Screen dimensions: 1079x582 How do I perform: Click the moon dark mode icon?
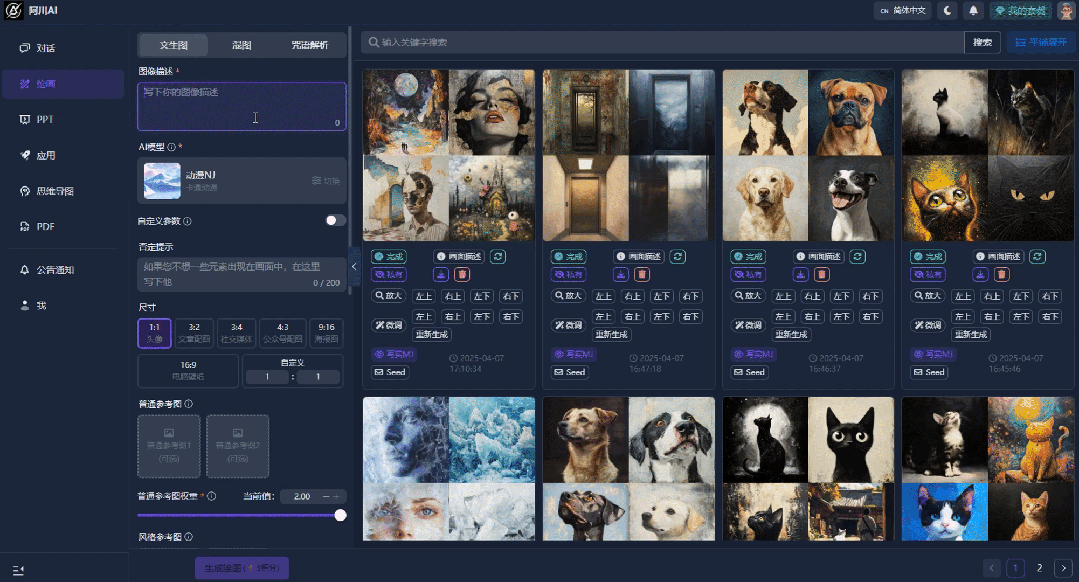[945, 11]
